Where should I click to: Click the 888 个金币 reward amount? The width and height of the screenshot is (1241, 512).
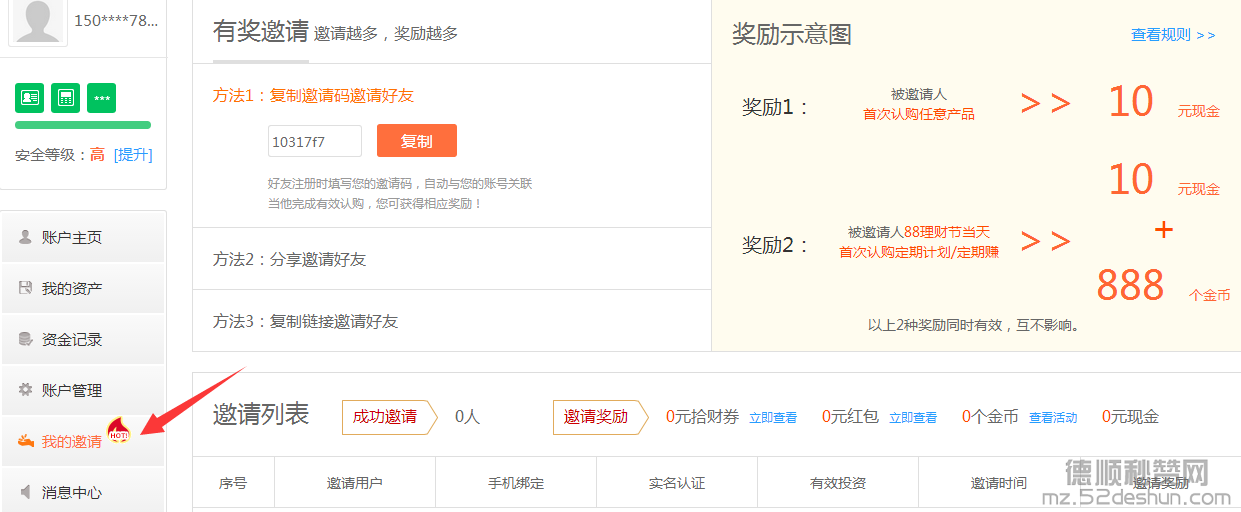click(1163, 286)
